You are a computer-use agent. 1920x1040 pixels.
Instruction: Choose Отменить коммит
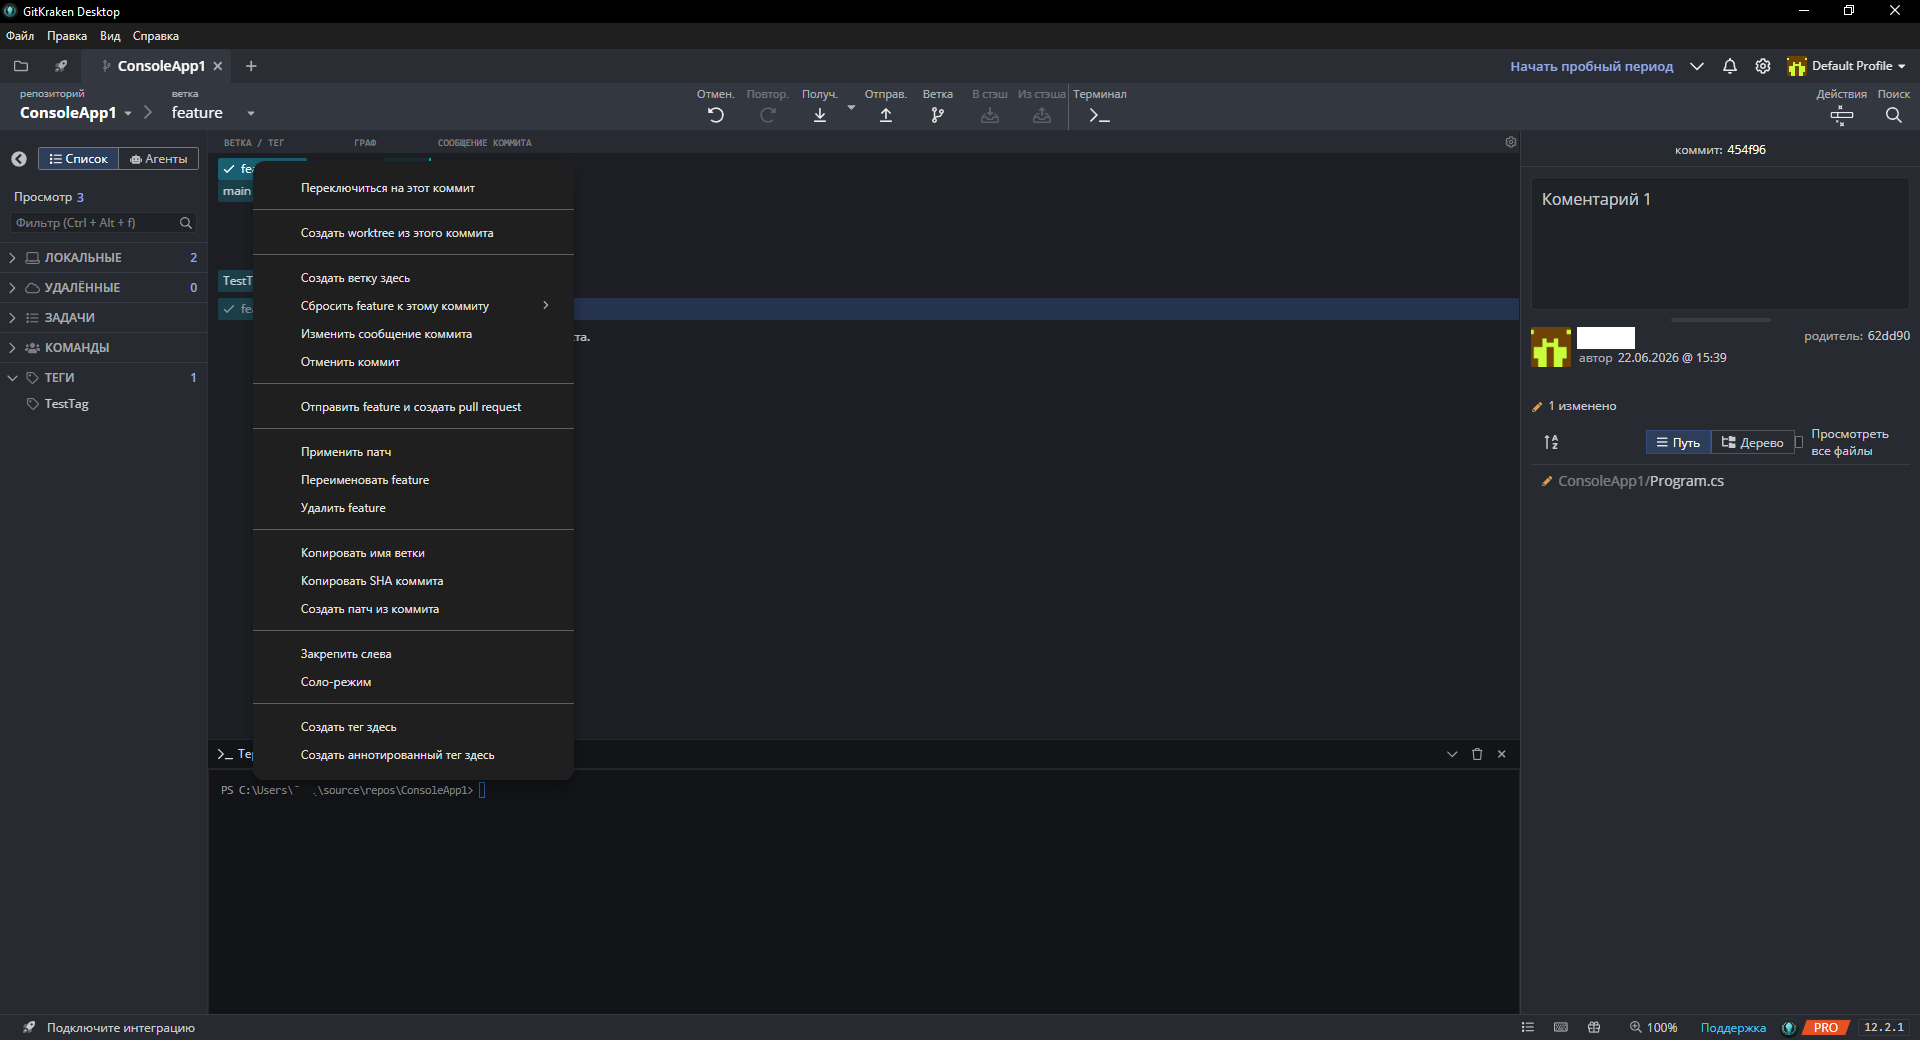tap(413, 362)
